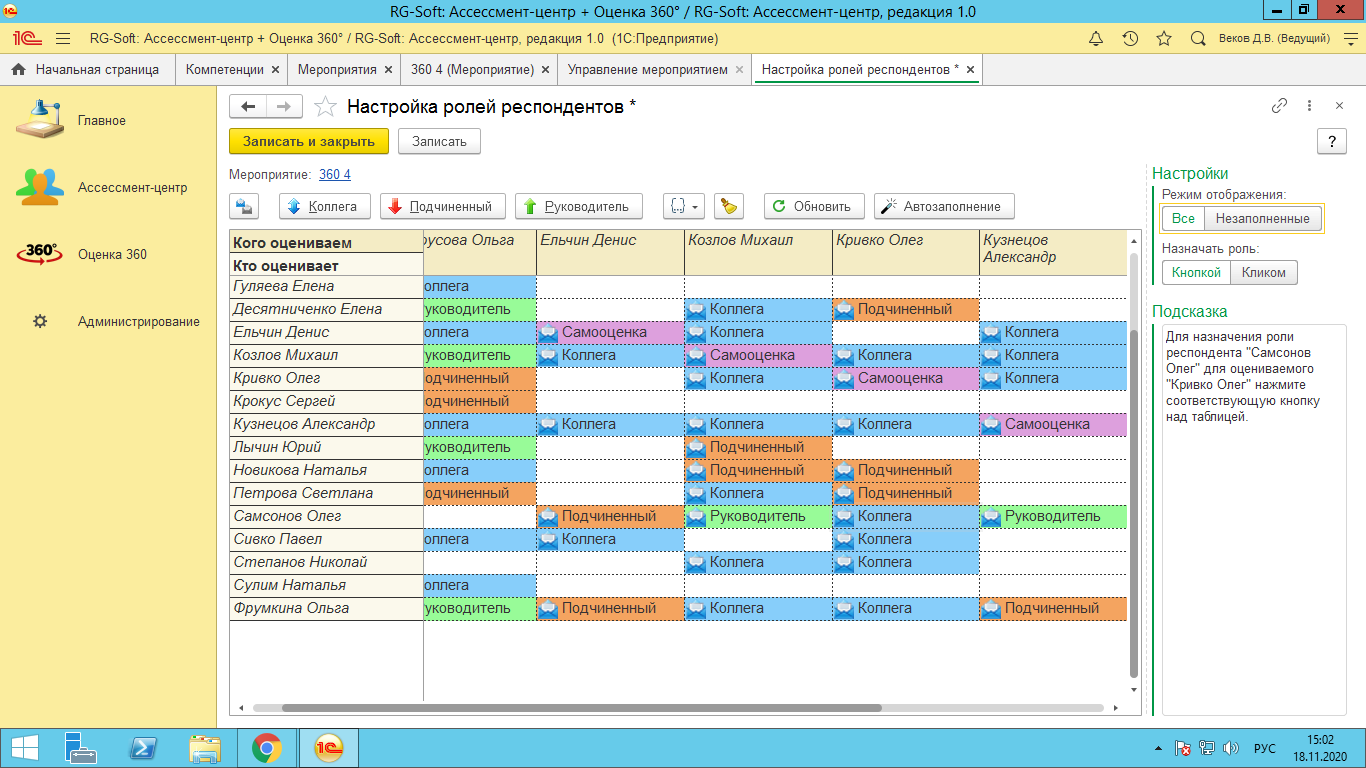Viewport: 1366px width, 768px height.
Task: Open the 360 4 event link
Action: [335, 174]
